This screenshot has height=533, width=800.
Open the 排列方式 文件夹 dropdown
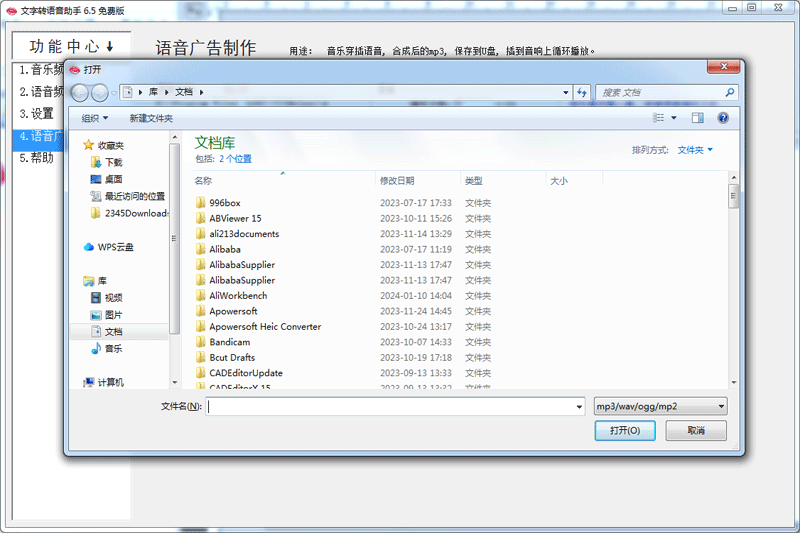(695, 150)
